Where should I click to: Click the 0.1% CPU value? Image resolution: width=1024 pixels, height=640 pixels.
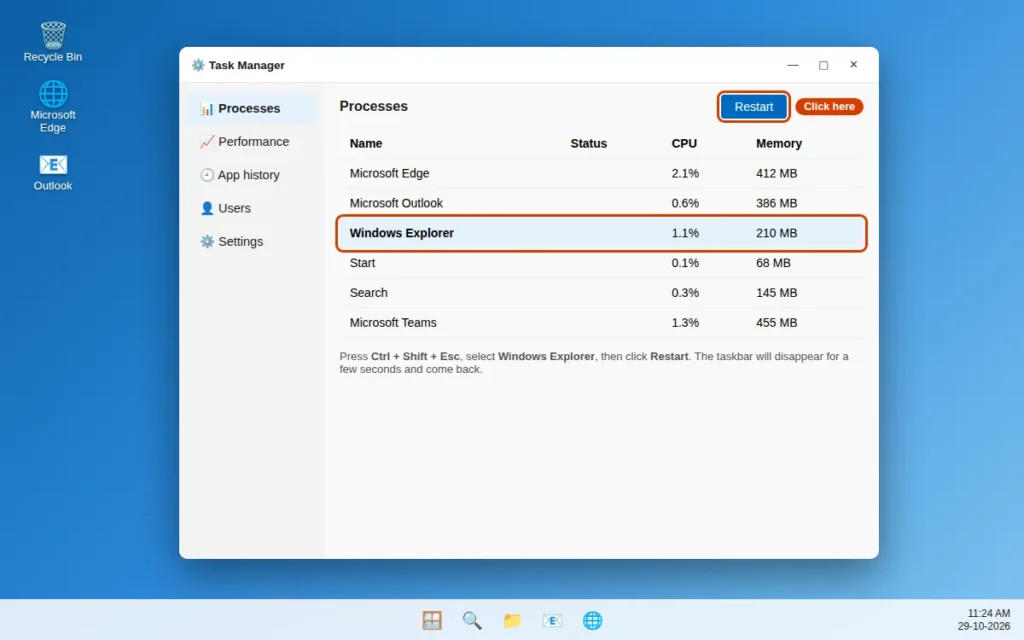(x=685, y=263)
